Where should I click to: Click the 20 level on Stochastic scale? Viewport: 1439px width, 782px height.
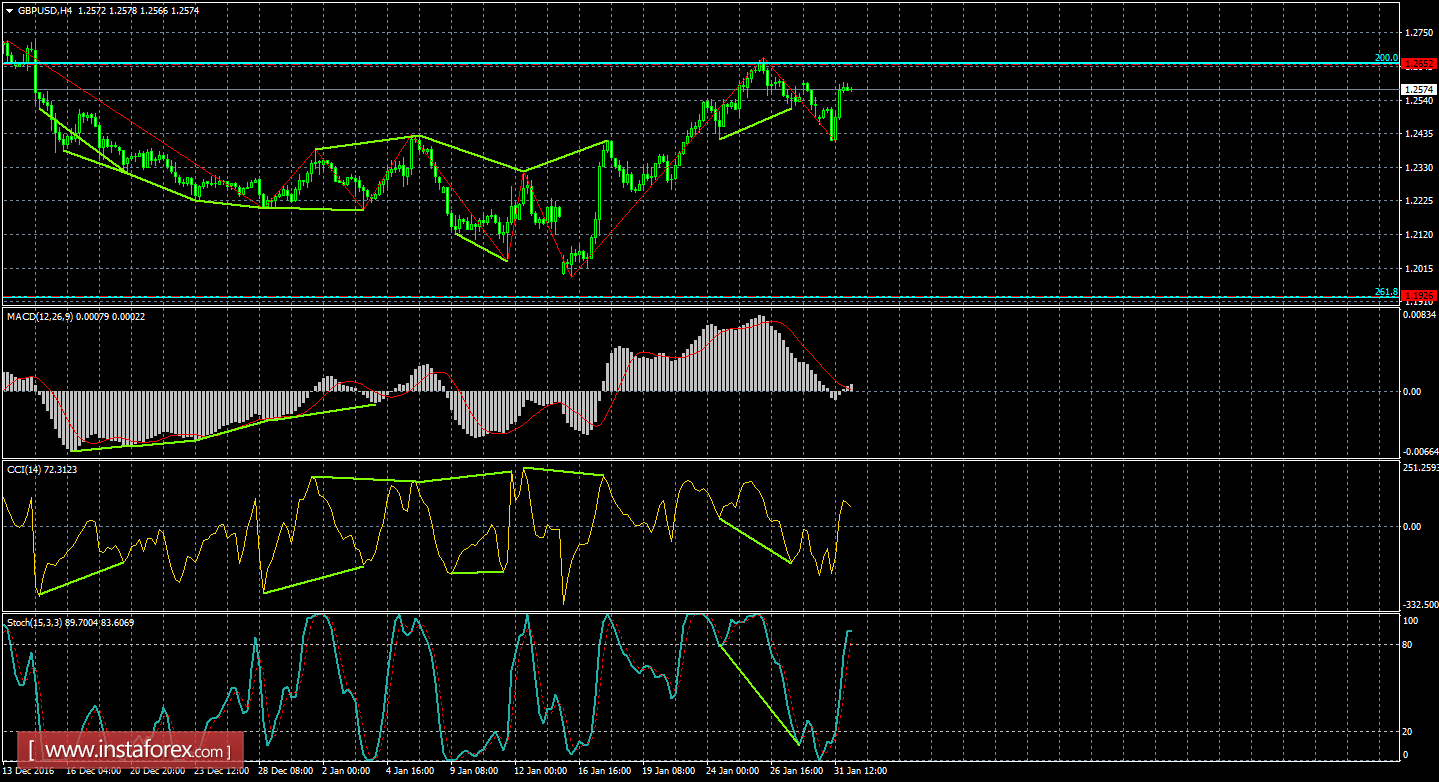click(1406, 732)
